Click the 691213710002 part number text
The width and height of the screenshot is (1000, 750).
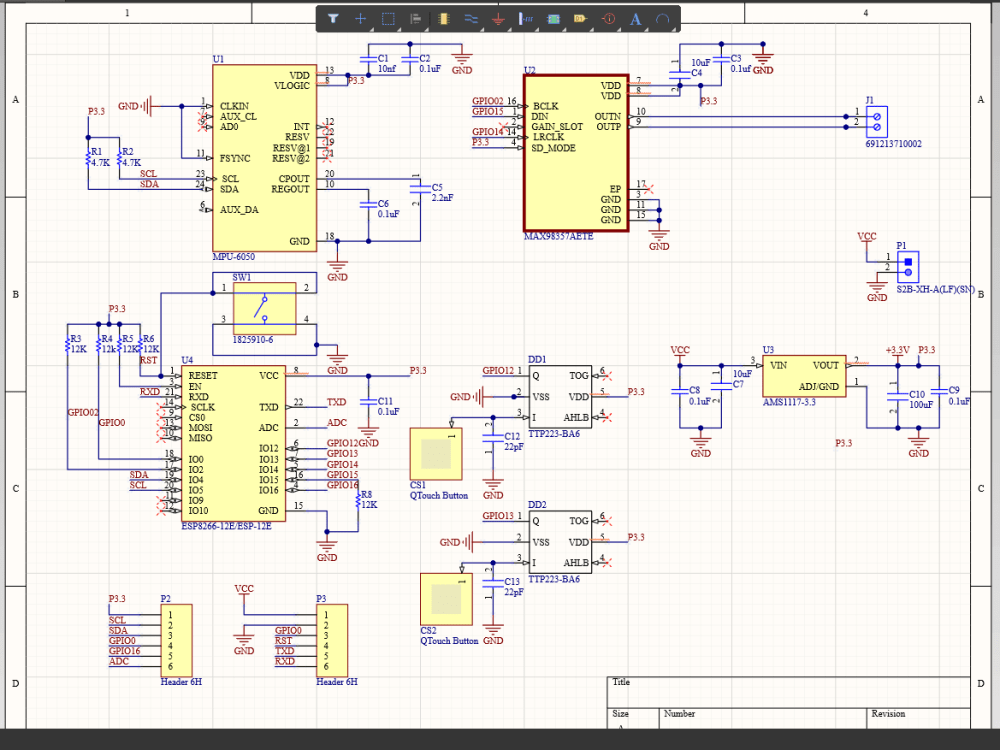point(893,143)
